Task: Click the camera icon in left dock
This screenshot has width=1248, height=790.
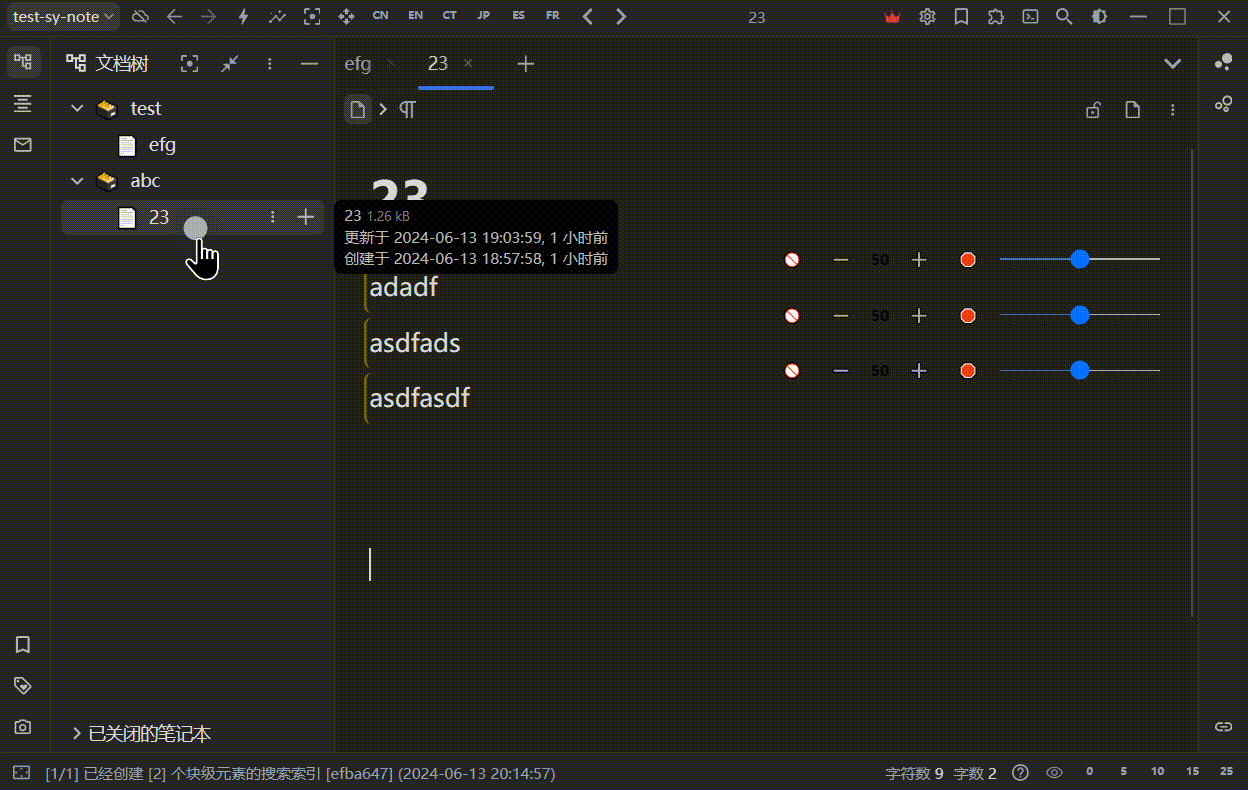Action: click(x=23, y=727)
